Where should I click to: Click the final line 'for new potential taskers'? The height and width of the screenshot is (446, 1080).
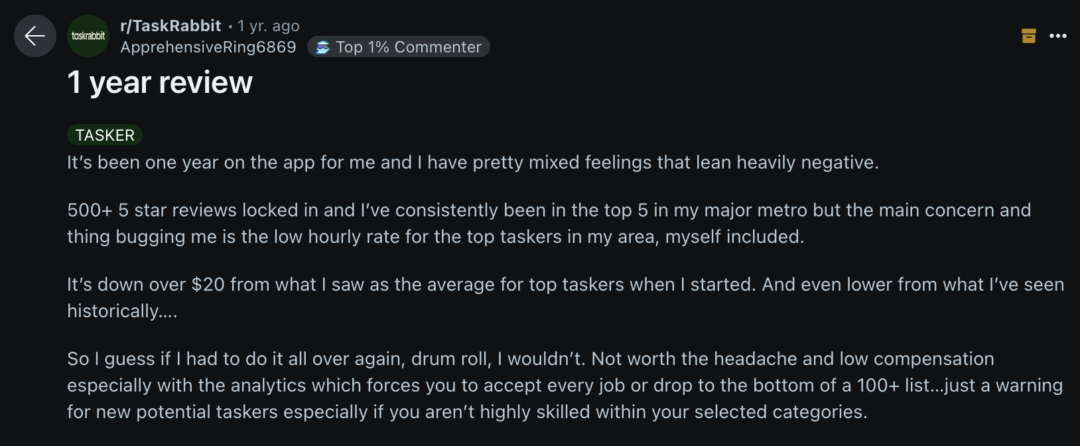[467, 409]
